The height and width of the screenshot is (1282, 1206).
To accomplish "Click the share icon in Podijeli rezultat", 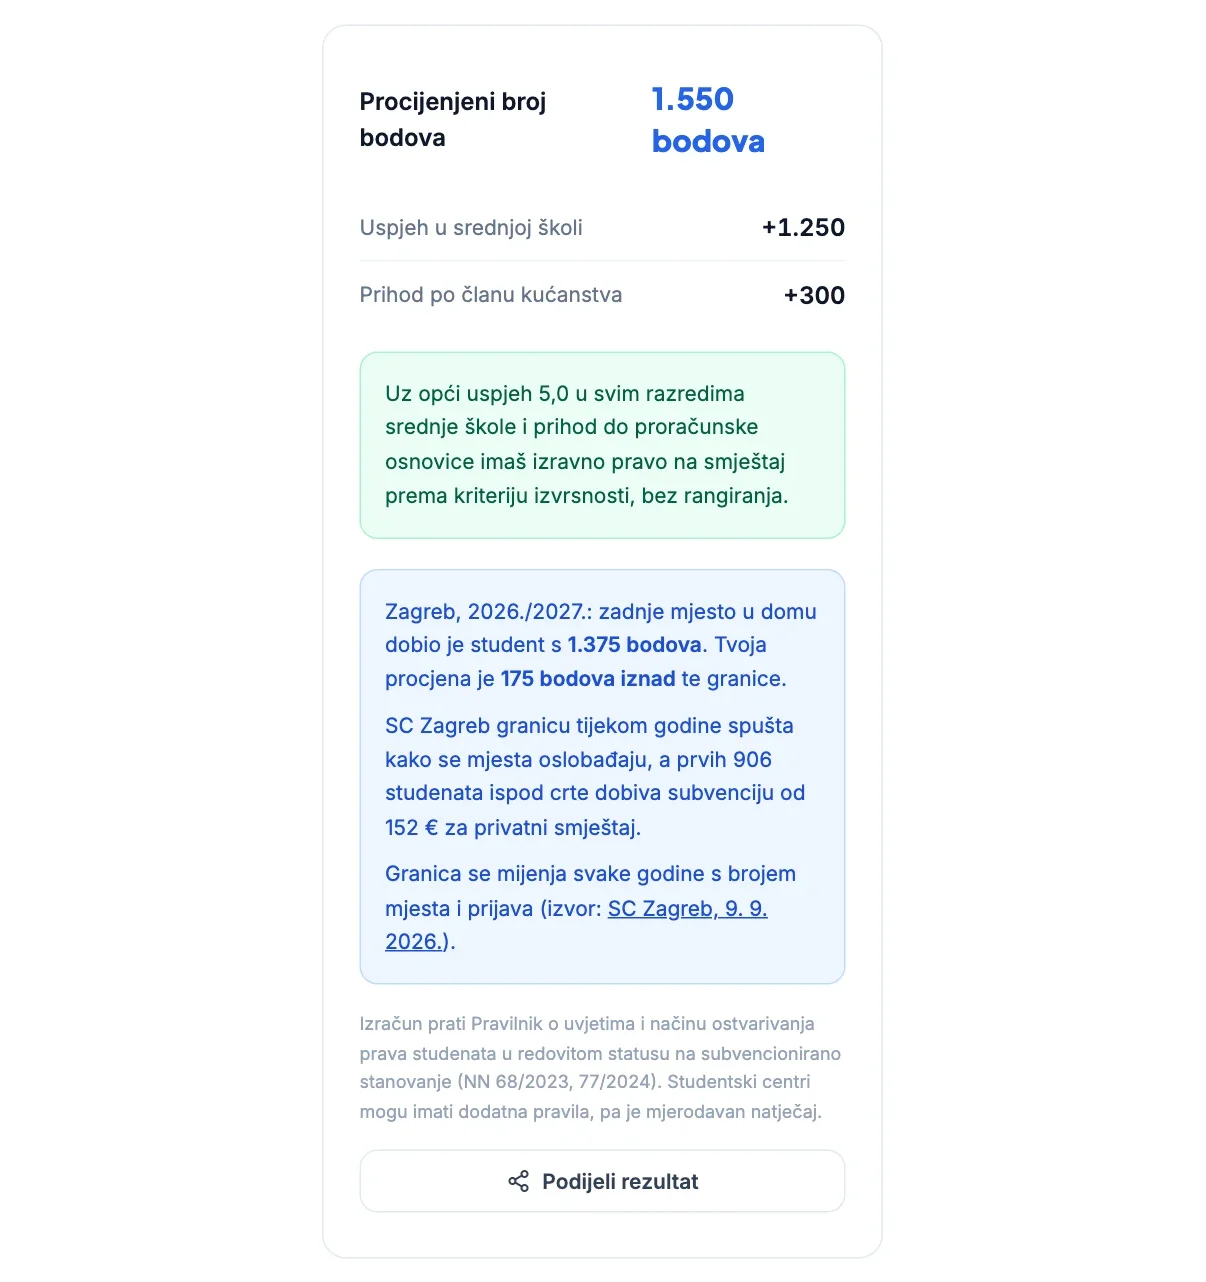I will coord(518,1181).
